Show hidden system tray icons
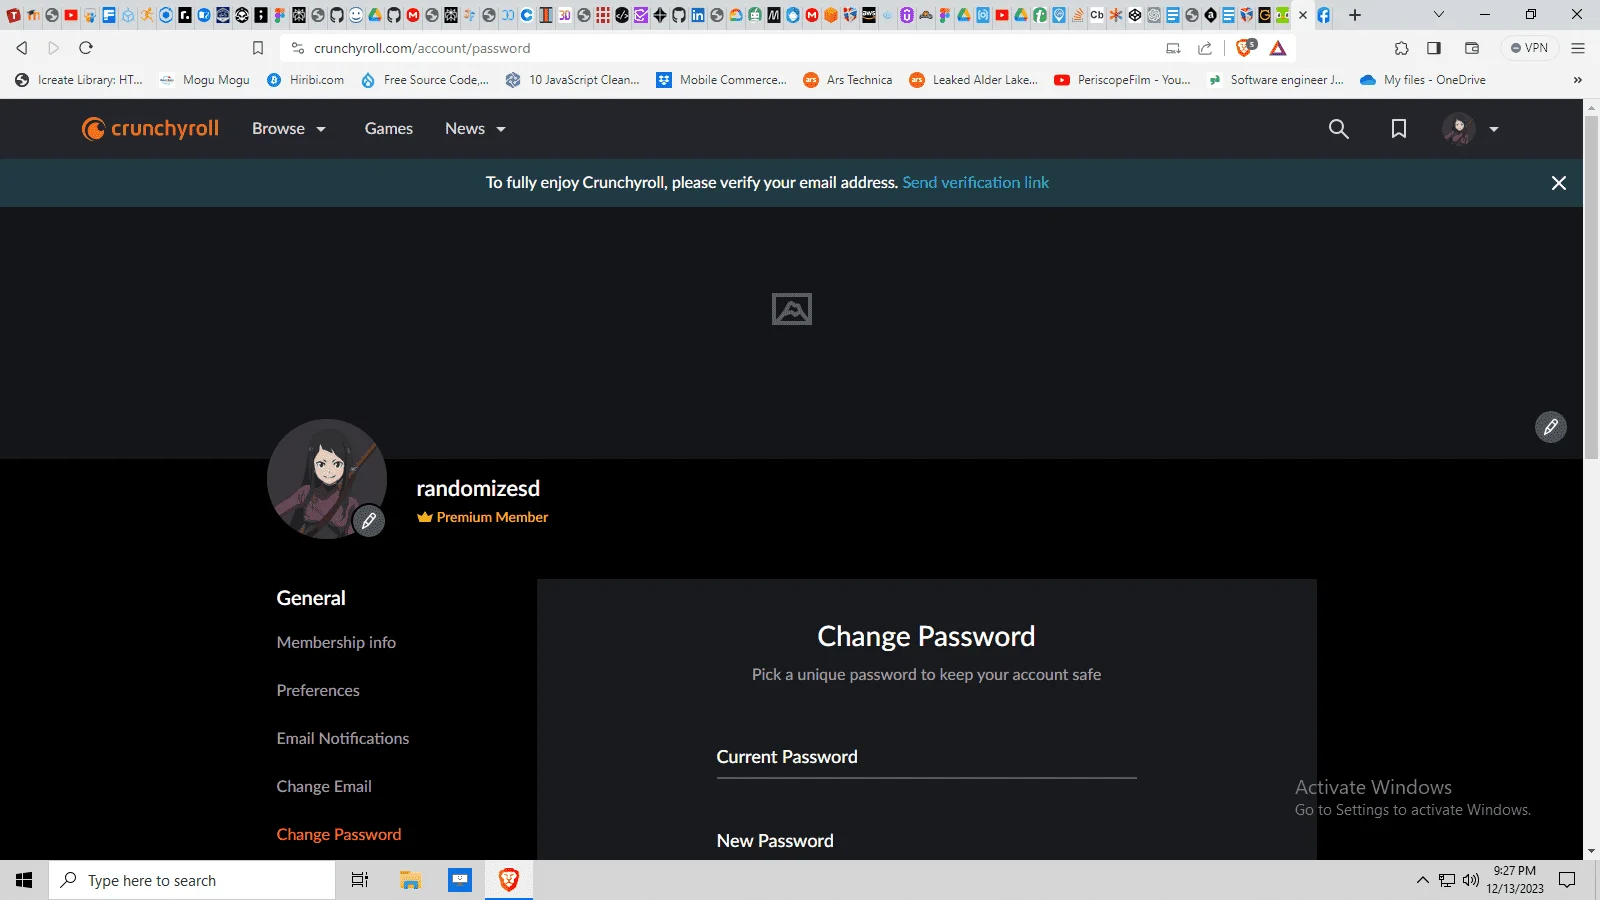The height and width of the screenshot is (900, 1600). point(1422,880)
